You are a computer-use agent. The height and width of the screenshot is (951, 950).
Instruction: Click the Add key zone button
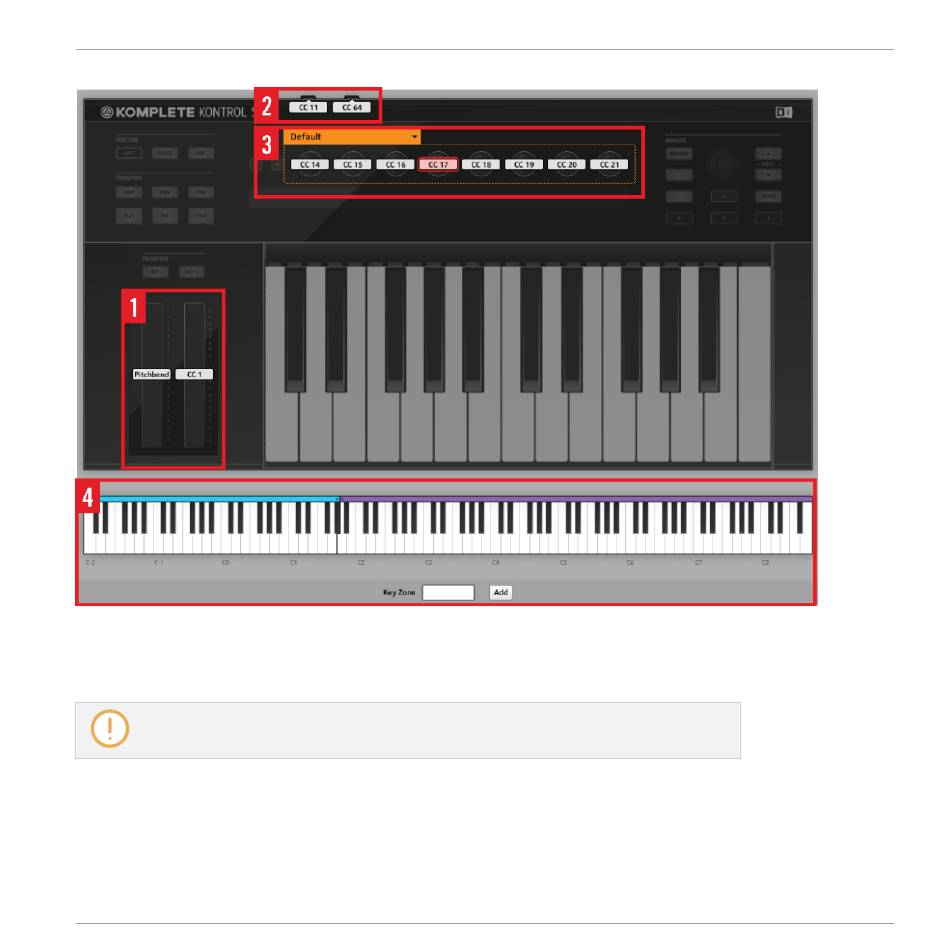click(x=500, y=593)
